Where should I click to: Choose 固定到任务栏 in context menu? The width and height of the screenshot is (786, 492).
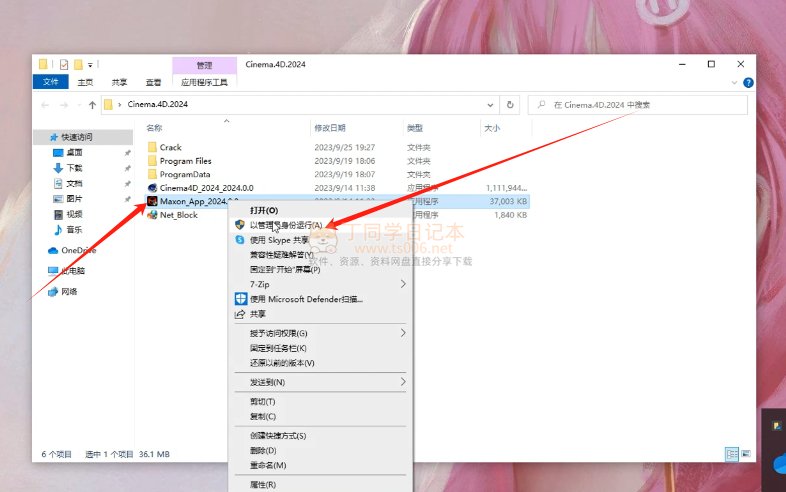[278, 348]
